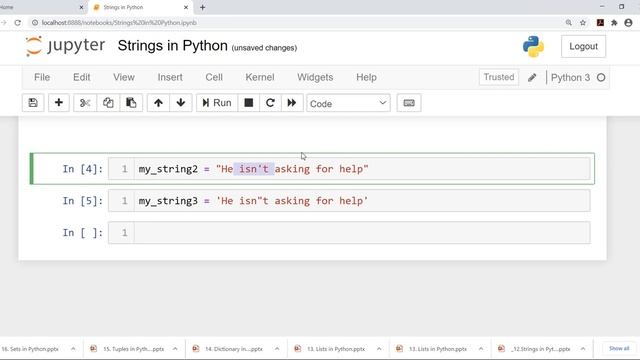Screen dimensions: 640x360
Task: Move the selected cell down with the arrow icon
Action: (x=181, y=103)
